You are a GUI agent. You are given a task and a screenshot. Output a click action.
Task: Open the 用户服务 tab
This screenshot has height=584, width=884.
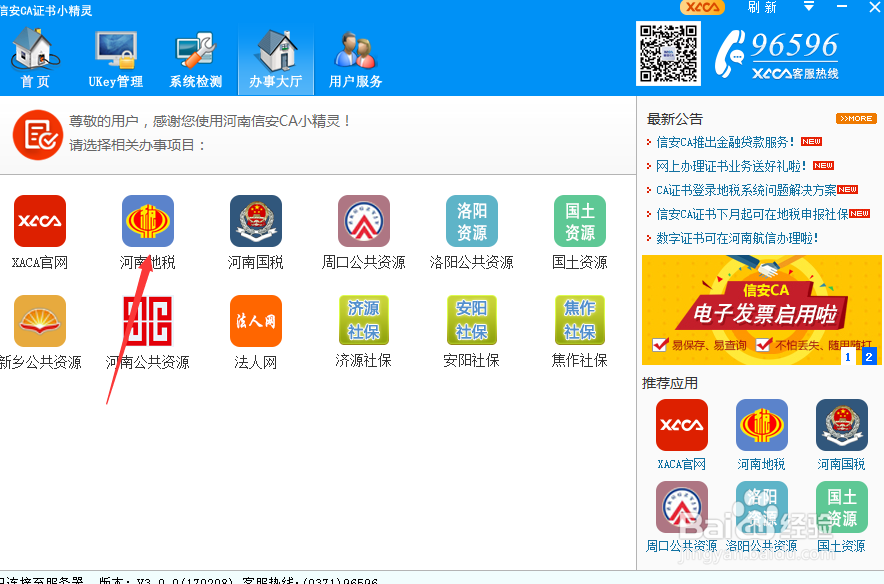pos(356,59)
